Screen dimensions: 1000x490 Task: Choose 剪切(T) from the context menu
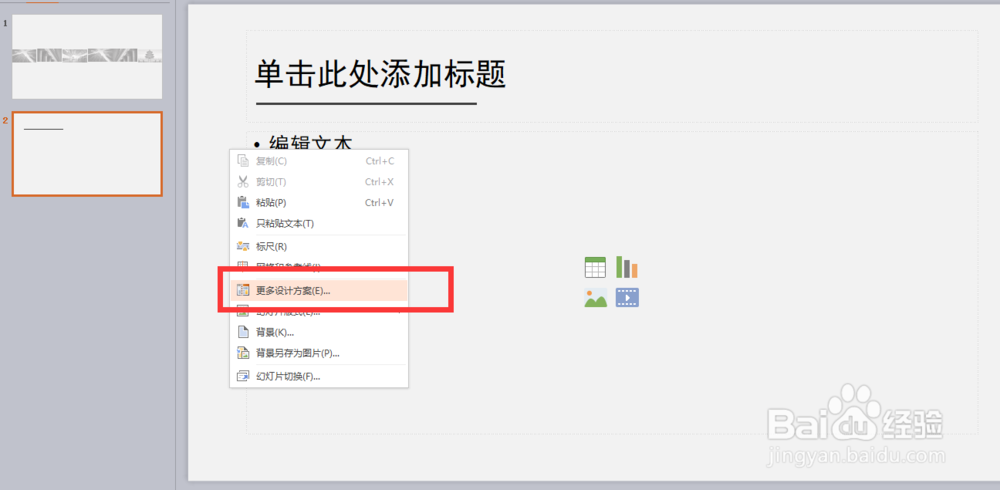pyautogui.click(x=319, y=182)
